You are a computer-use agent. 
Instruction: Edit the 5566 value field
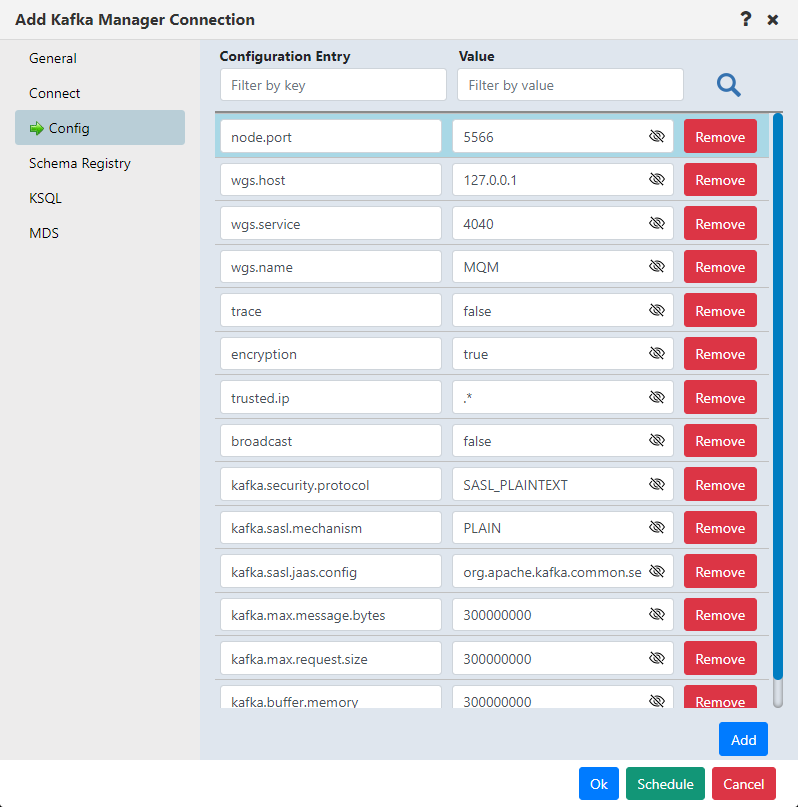563,137
